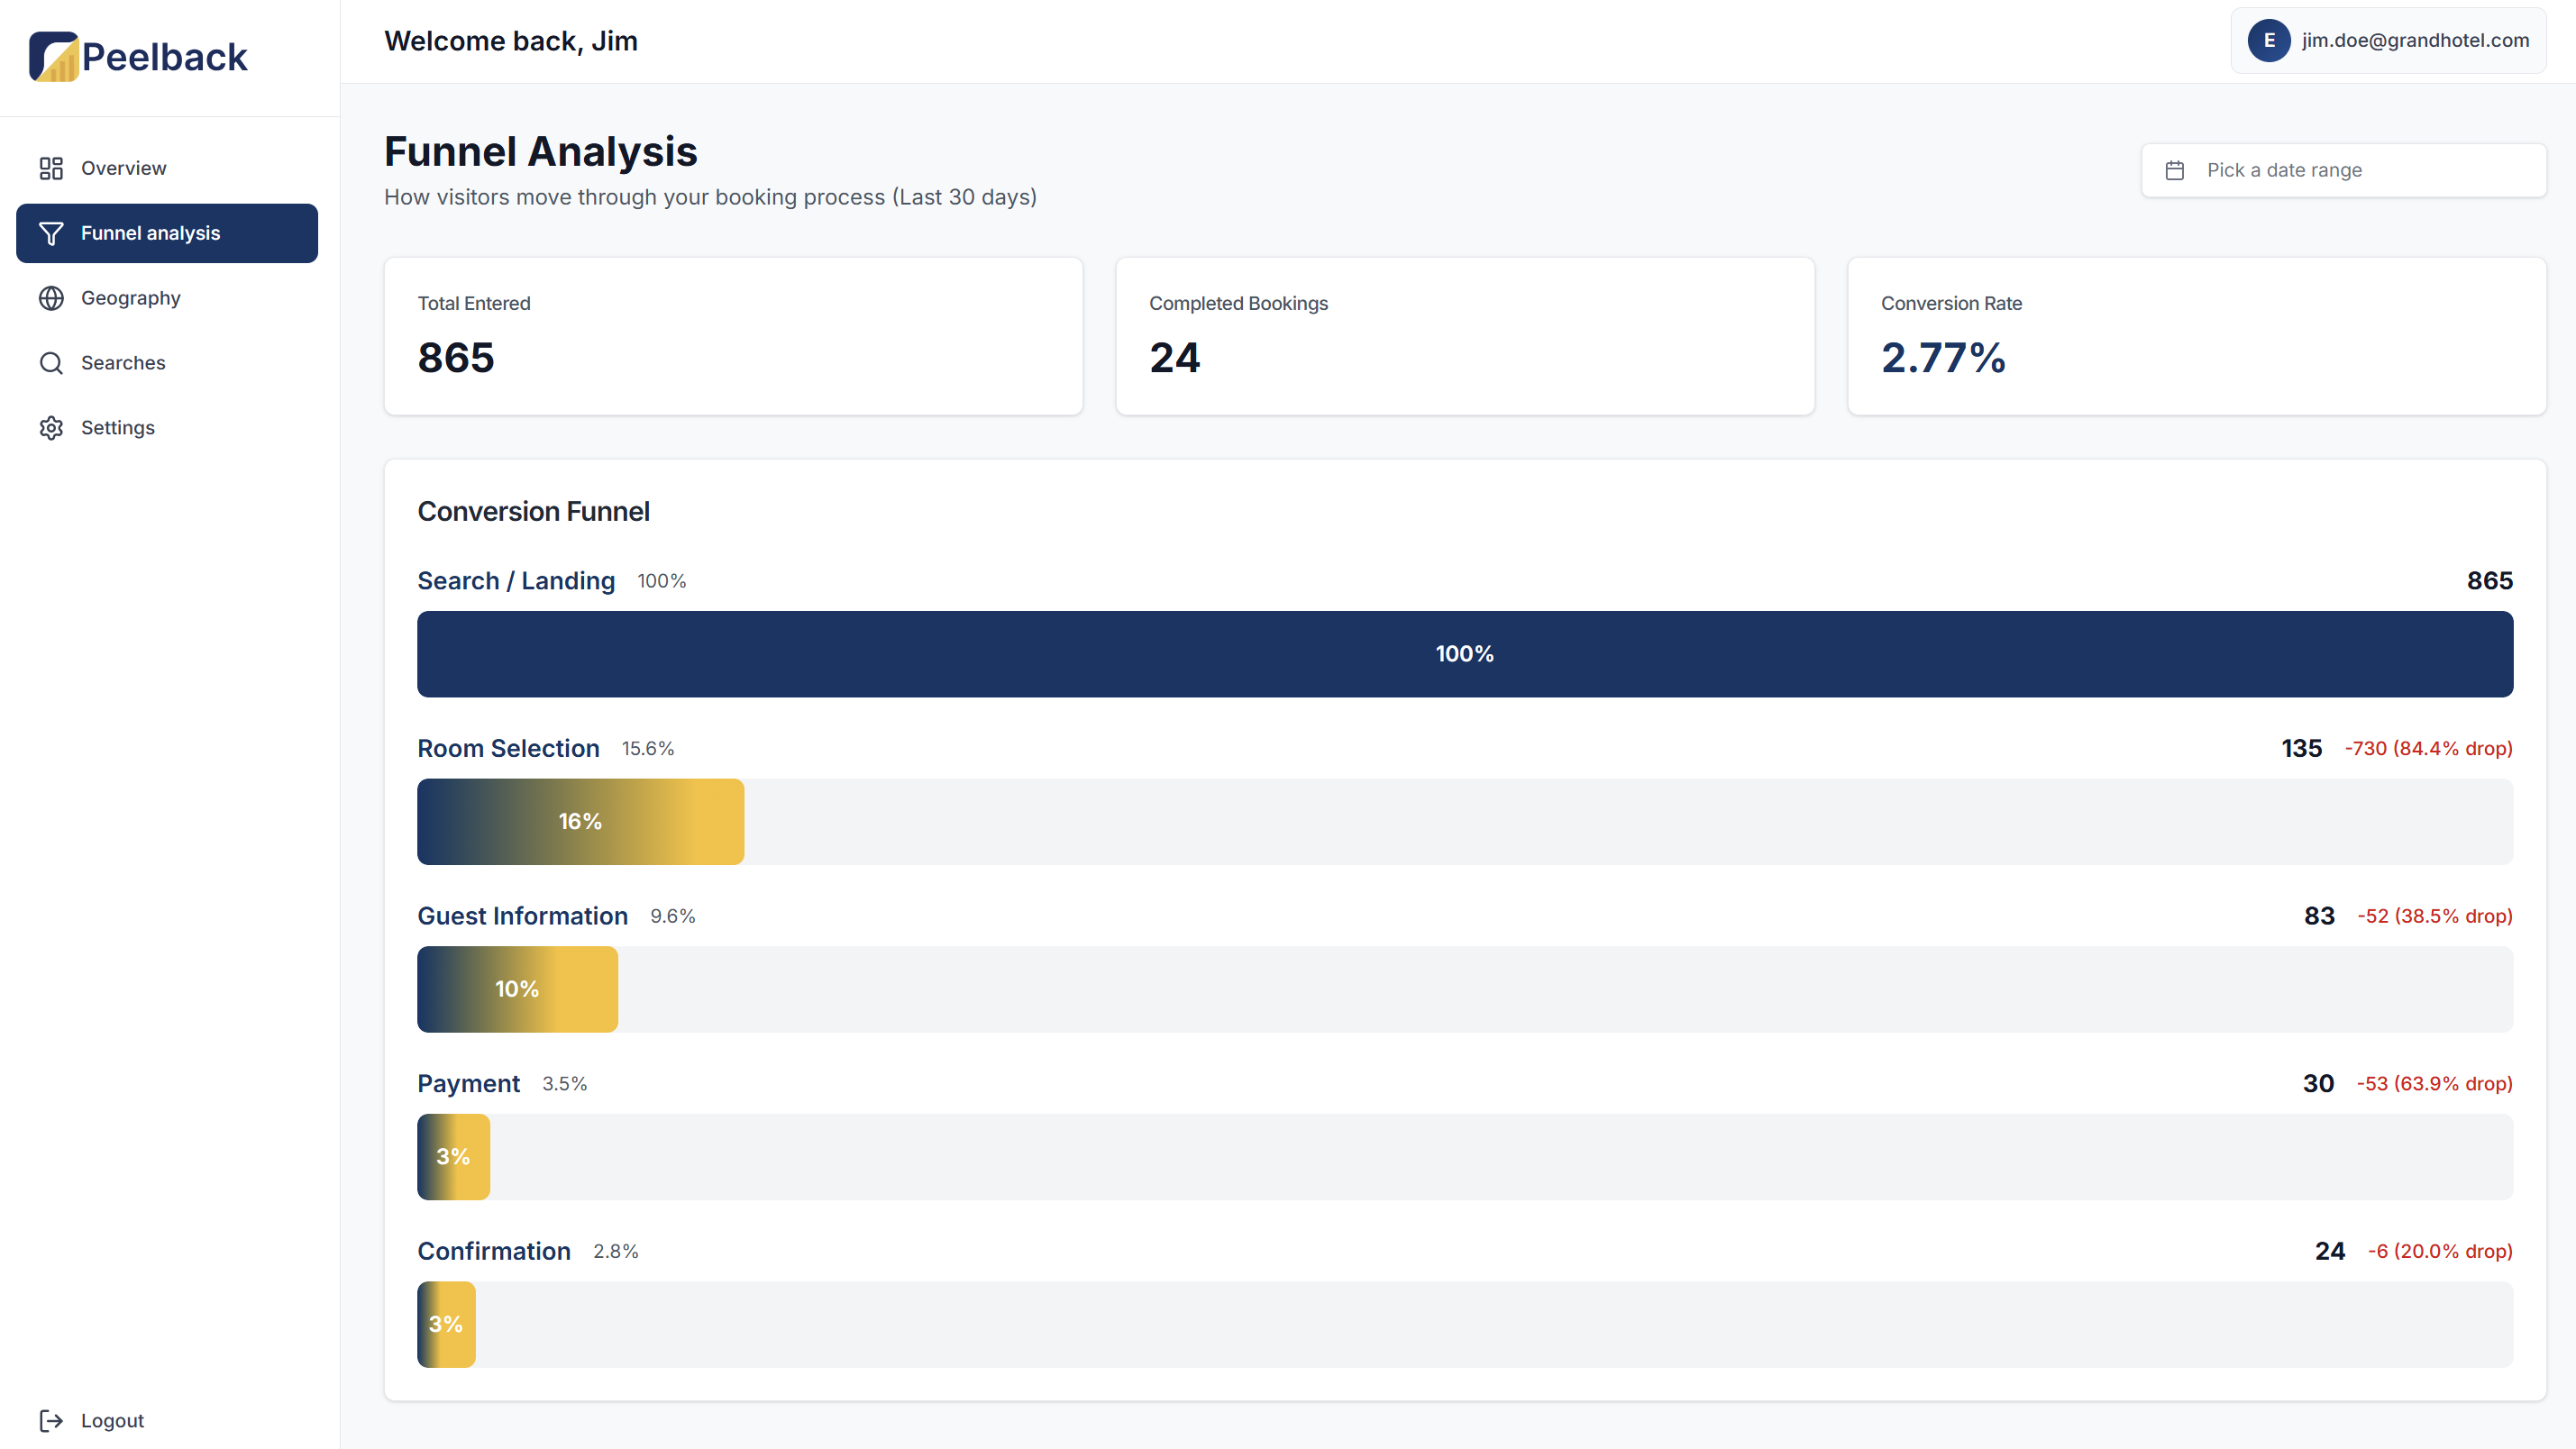This screenshot has width=2576, height=1449.
Task: Click the Logout link
Action: click(111, 1420)
